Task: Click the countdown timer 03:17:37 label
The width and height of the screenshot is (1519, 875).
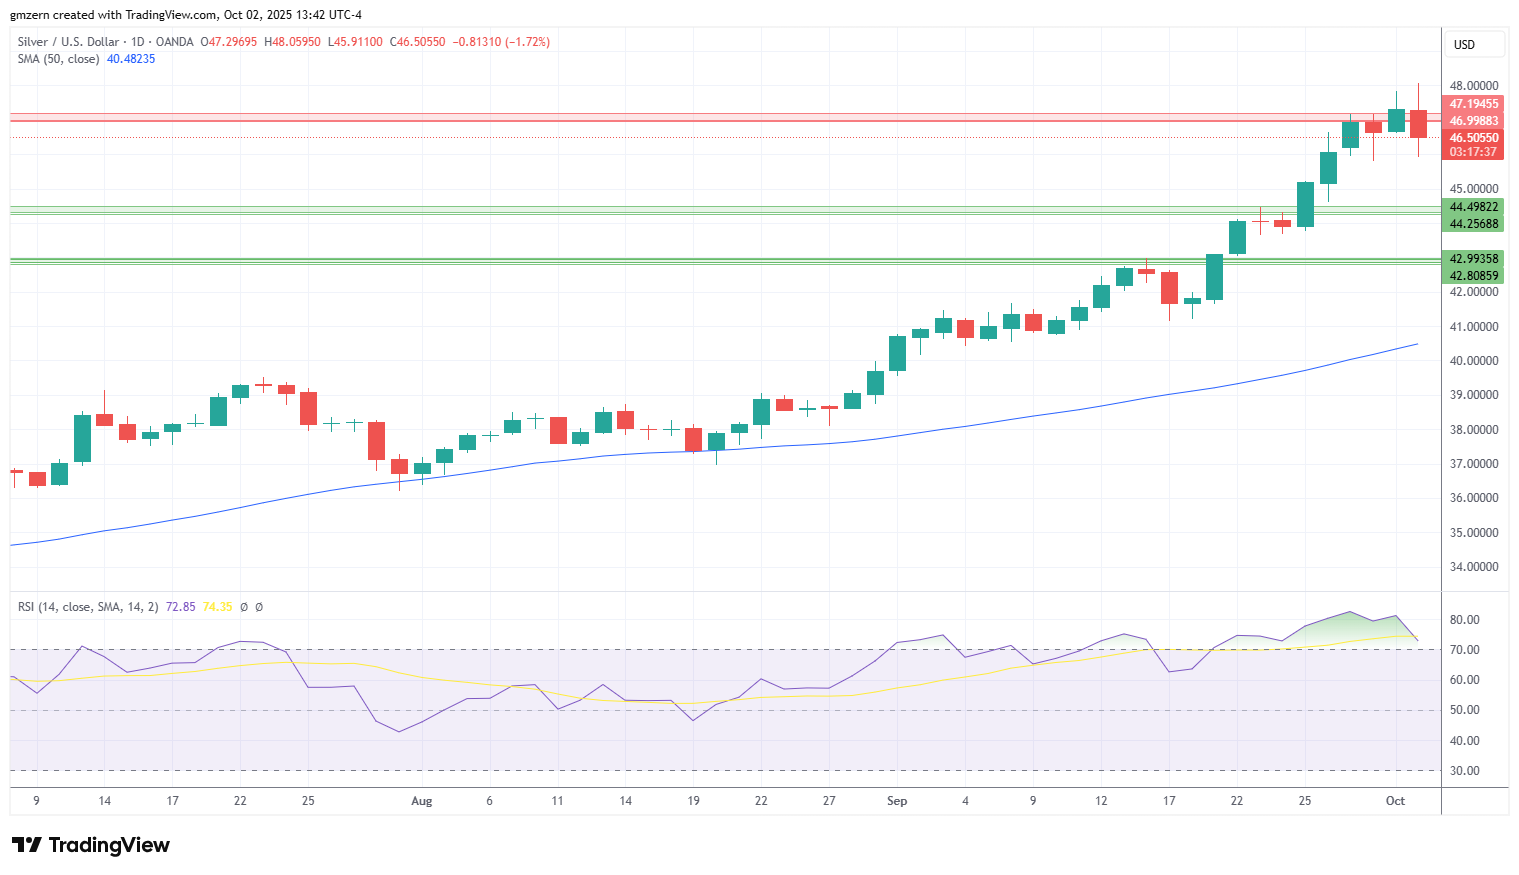Action: coord(1473,152)
